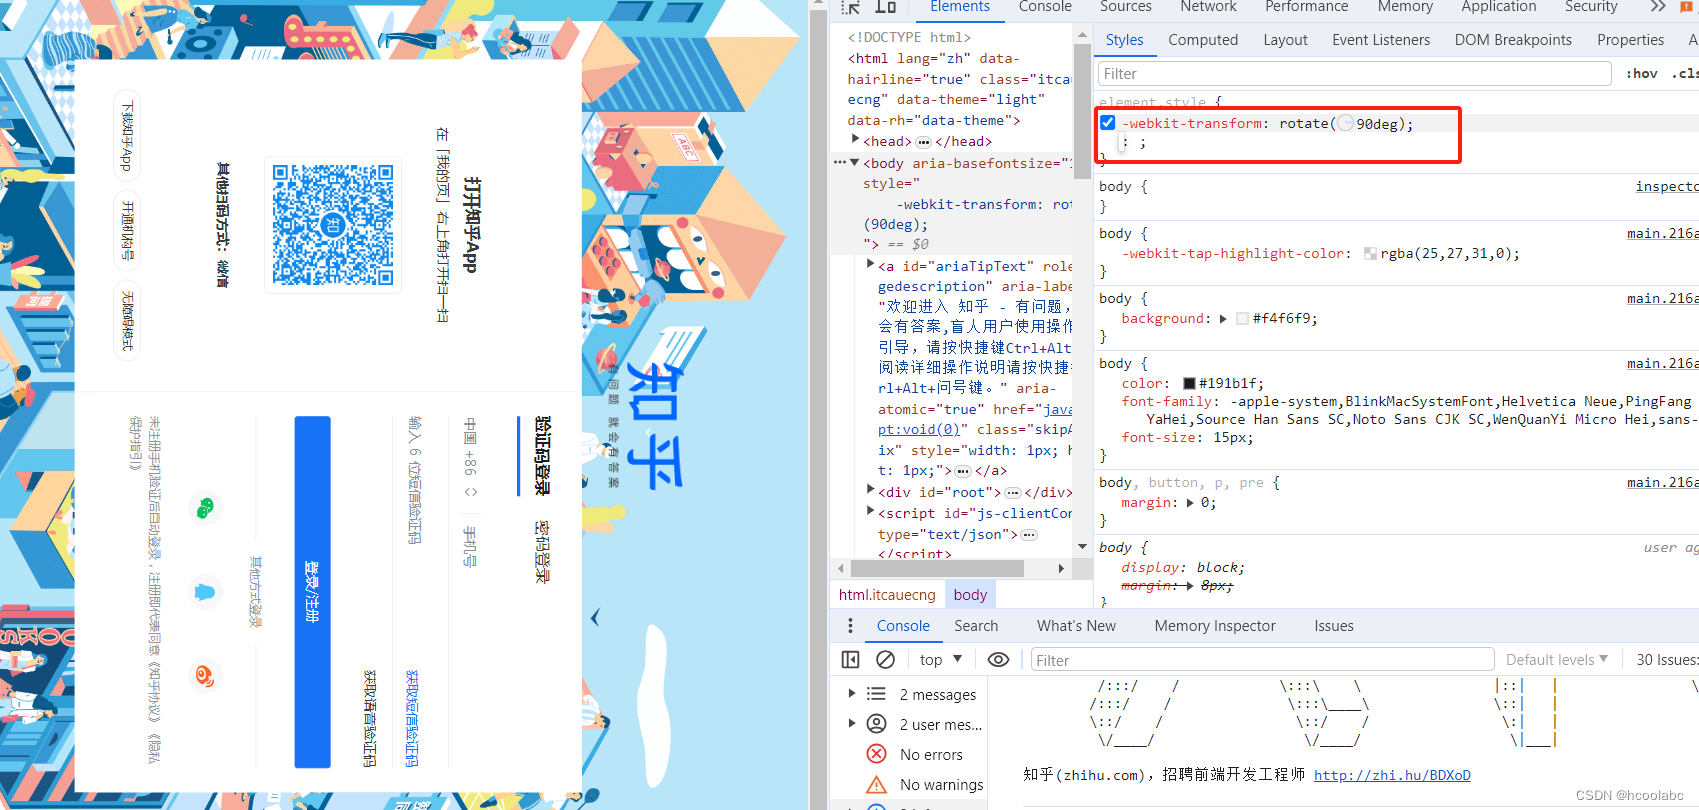Switch to the Sources tab
This screenshot has height=810, width=1699.
coord(1126,7)
